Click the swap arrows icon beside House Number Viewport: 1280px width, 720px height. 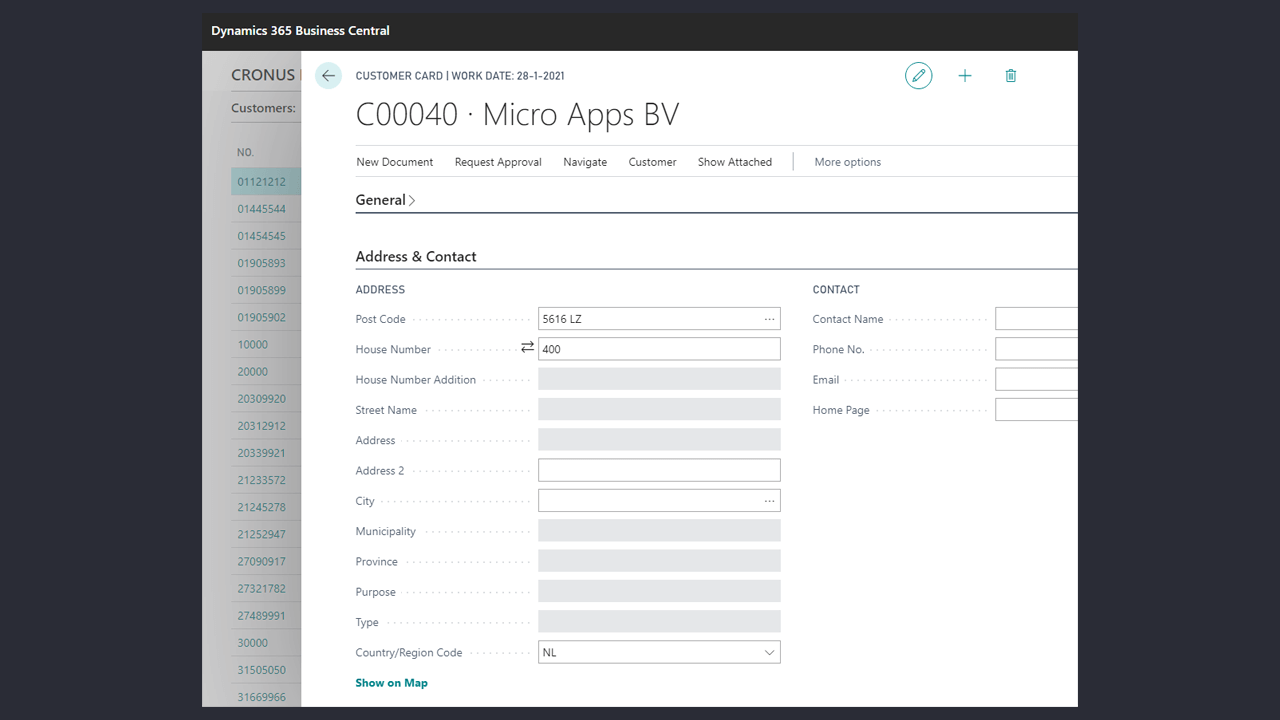(x=527, y=348)
